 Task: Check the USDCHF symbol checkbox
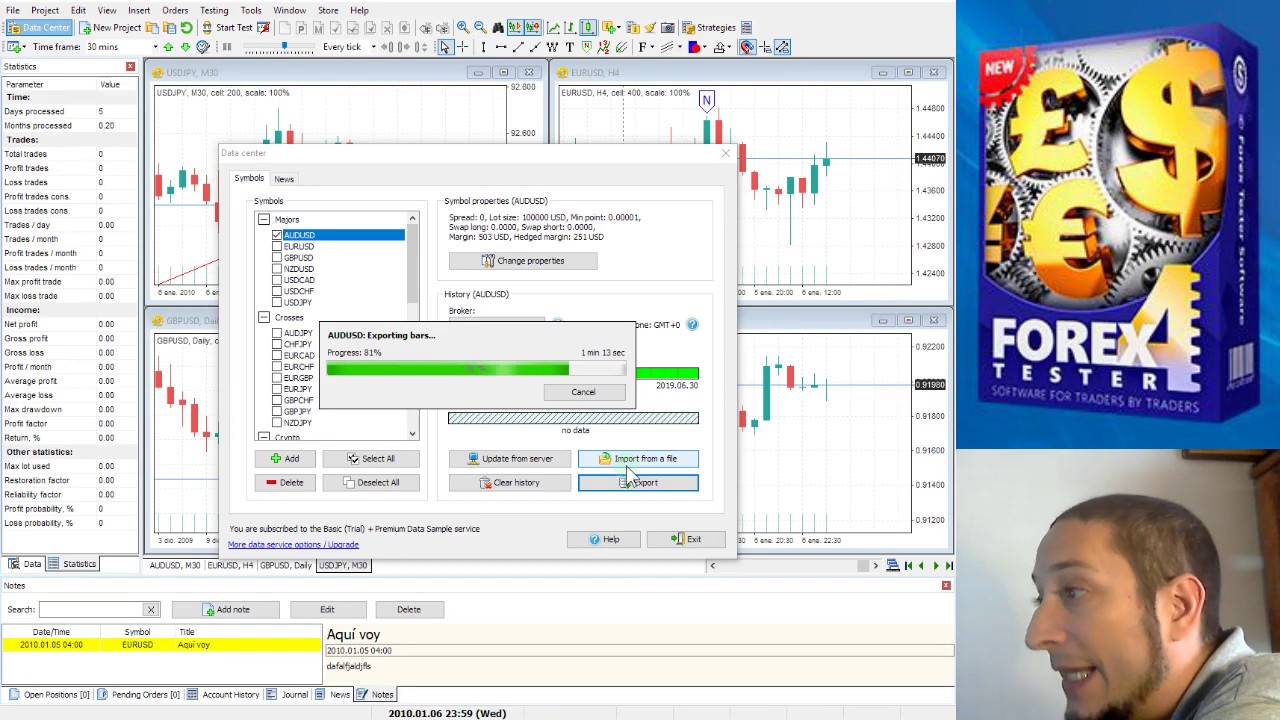[x=277, y=291]
